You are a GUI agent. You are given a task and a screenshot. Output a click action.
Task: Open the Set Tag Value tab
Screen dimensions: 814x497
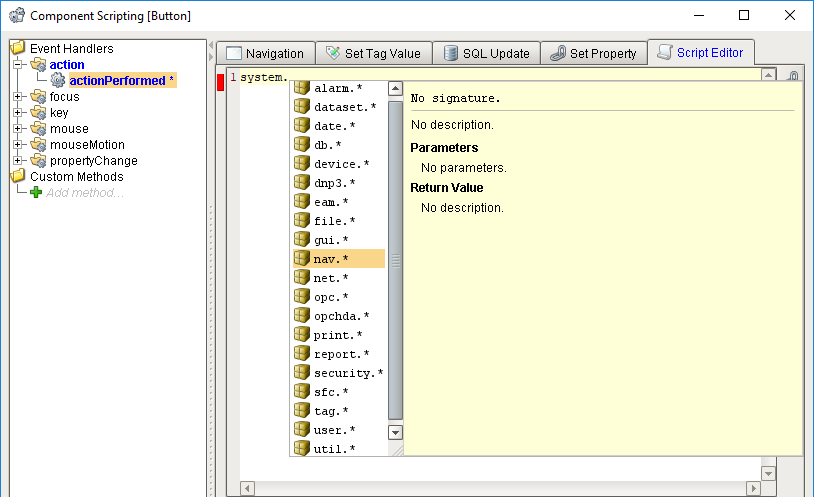coord(374,53)
